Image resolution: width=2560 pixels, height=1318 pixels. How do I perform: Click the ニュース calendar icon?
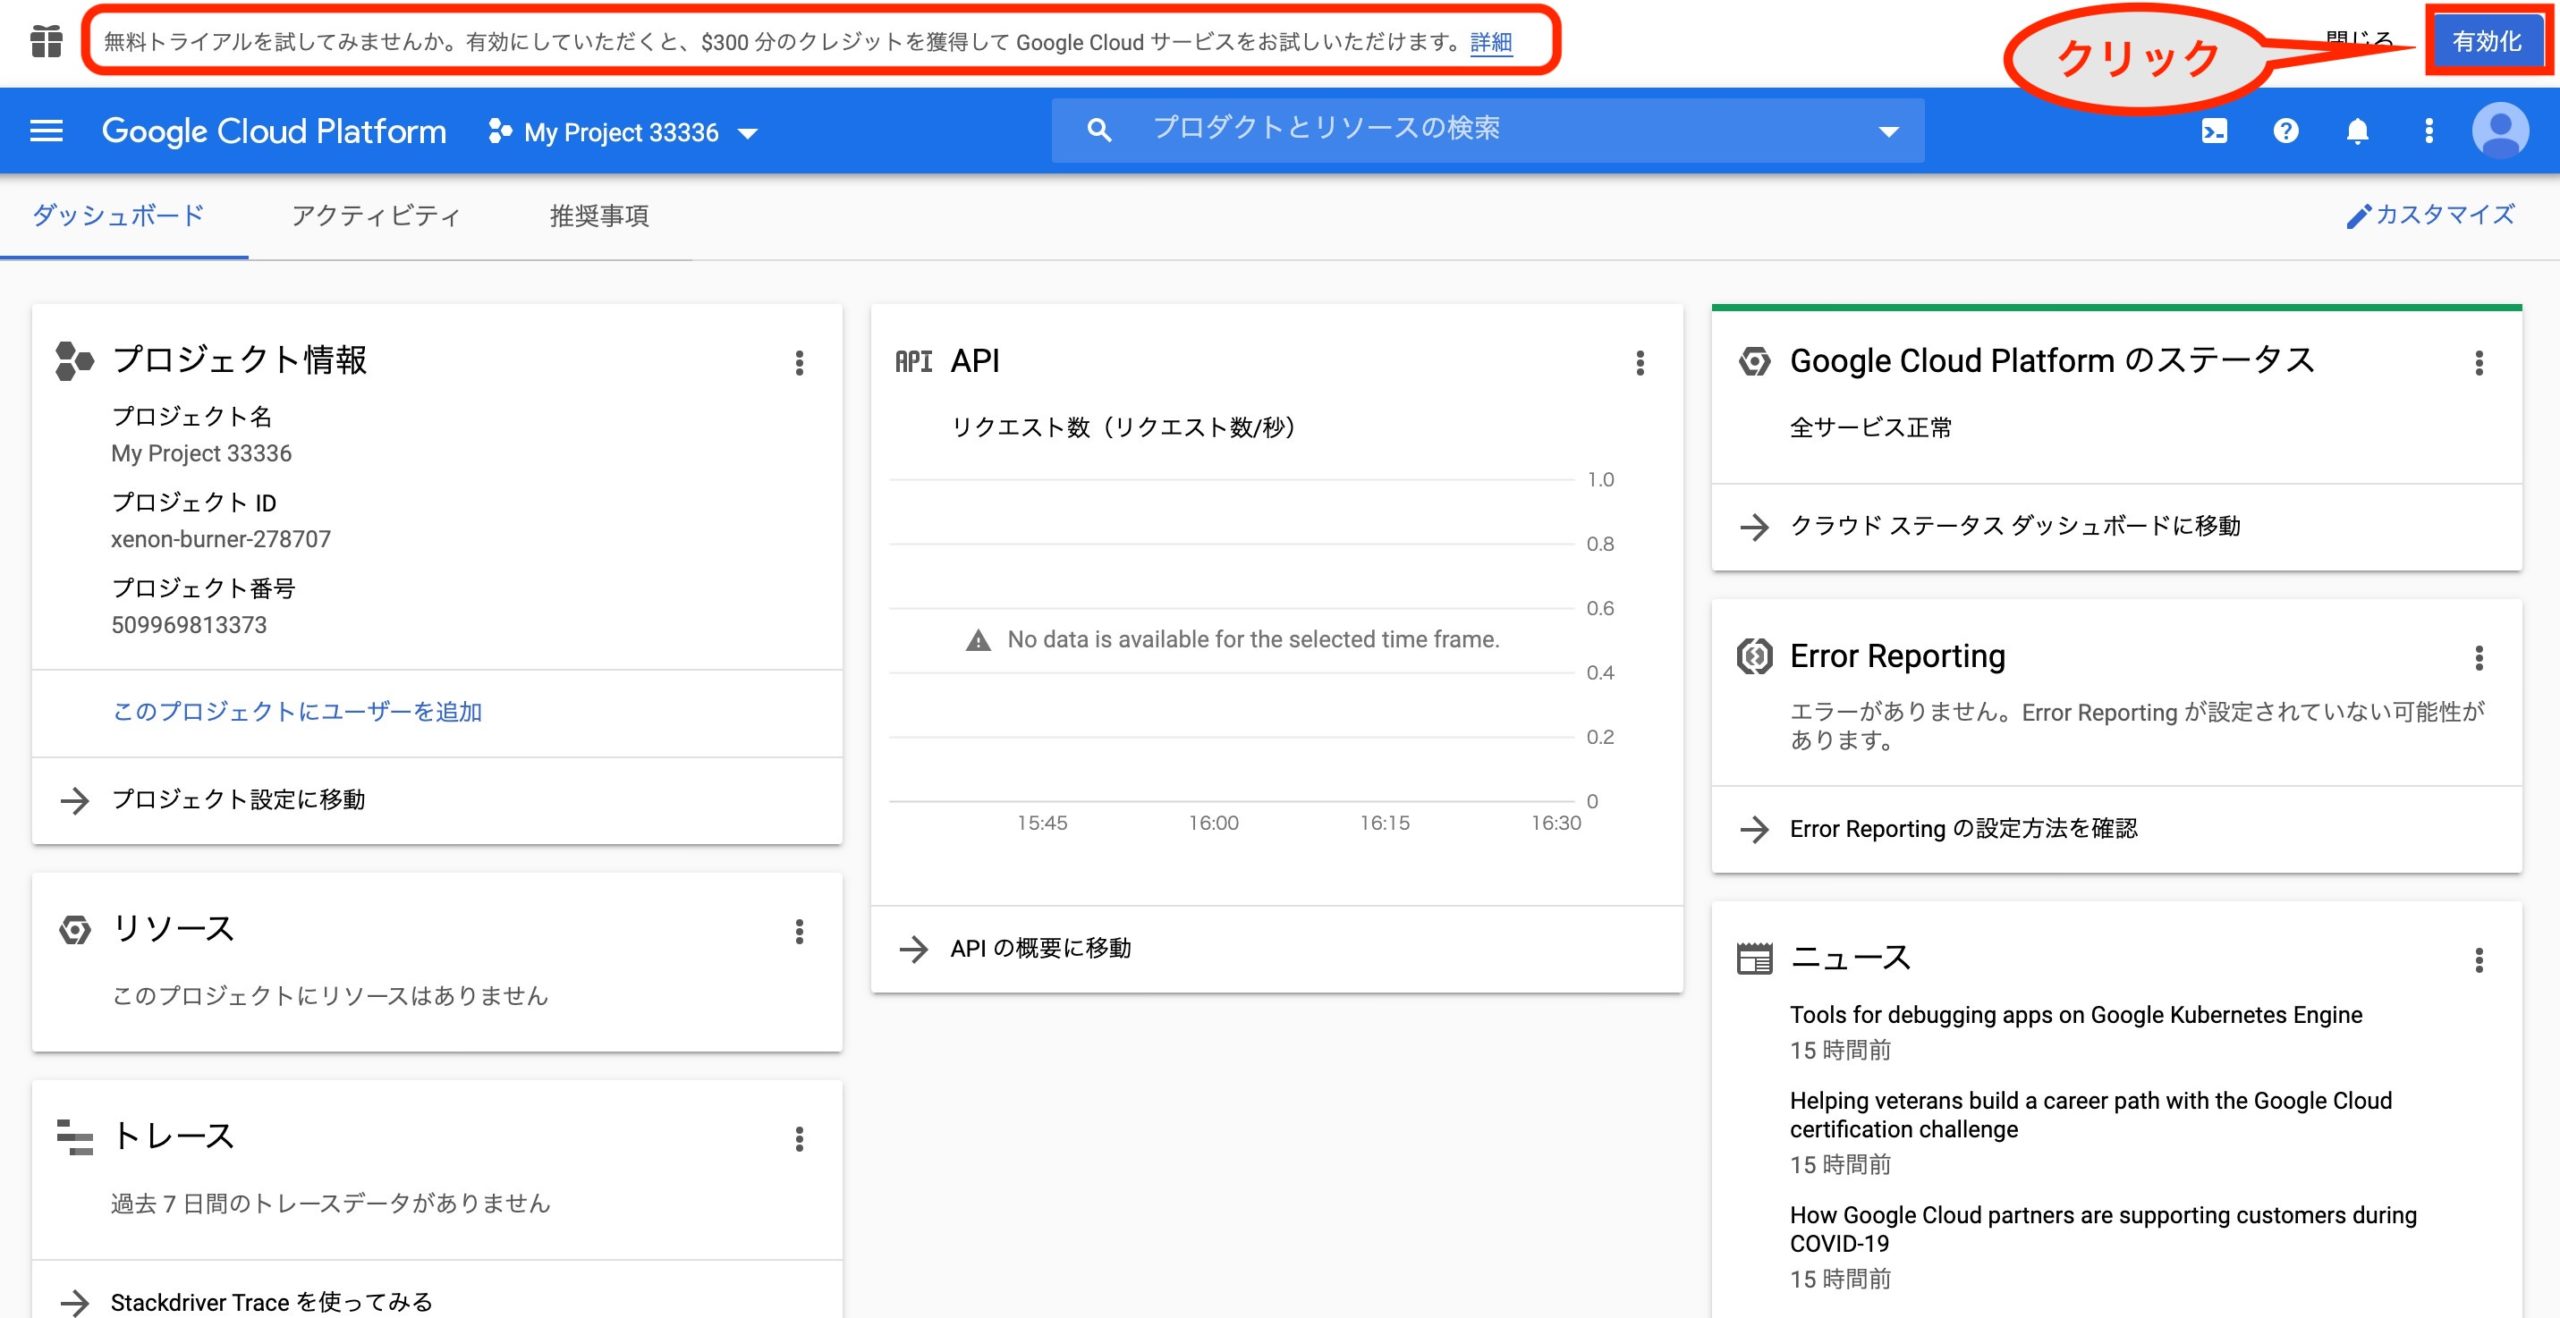pyautogui.click(x=1754, y=959)
